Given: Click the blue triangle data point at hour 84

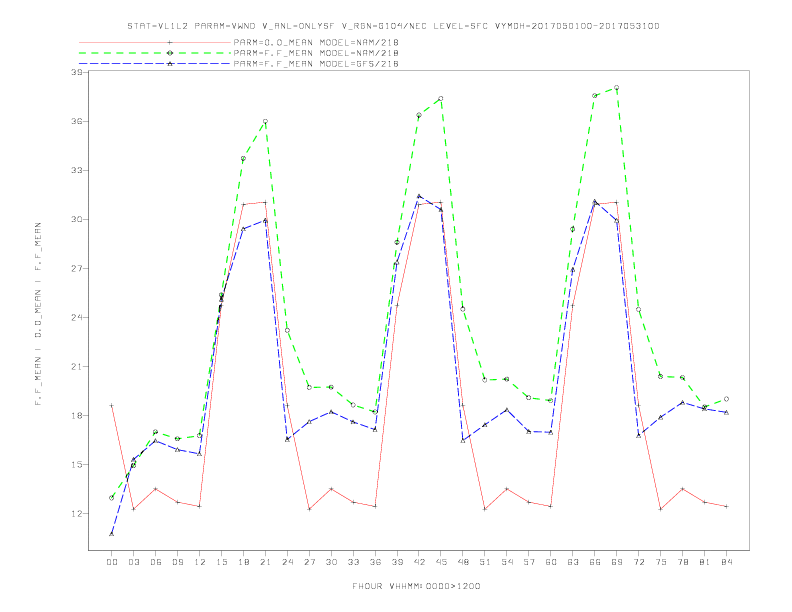Looking at the screenshot, I should coord(726,413).
